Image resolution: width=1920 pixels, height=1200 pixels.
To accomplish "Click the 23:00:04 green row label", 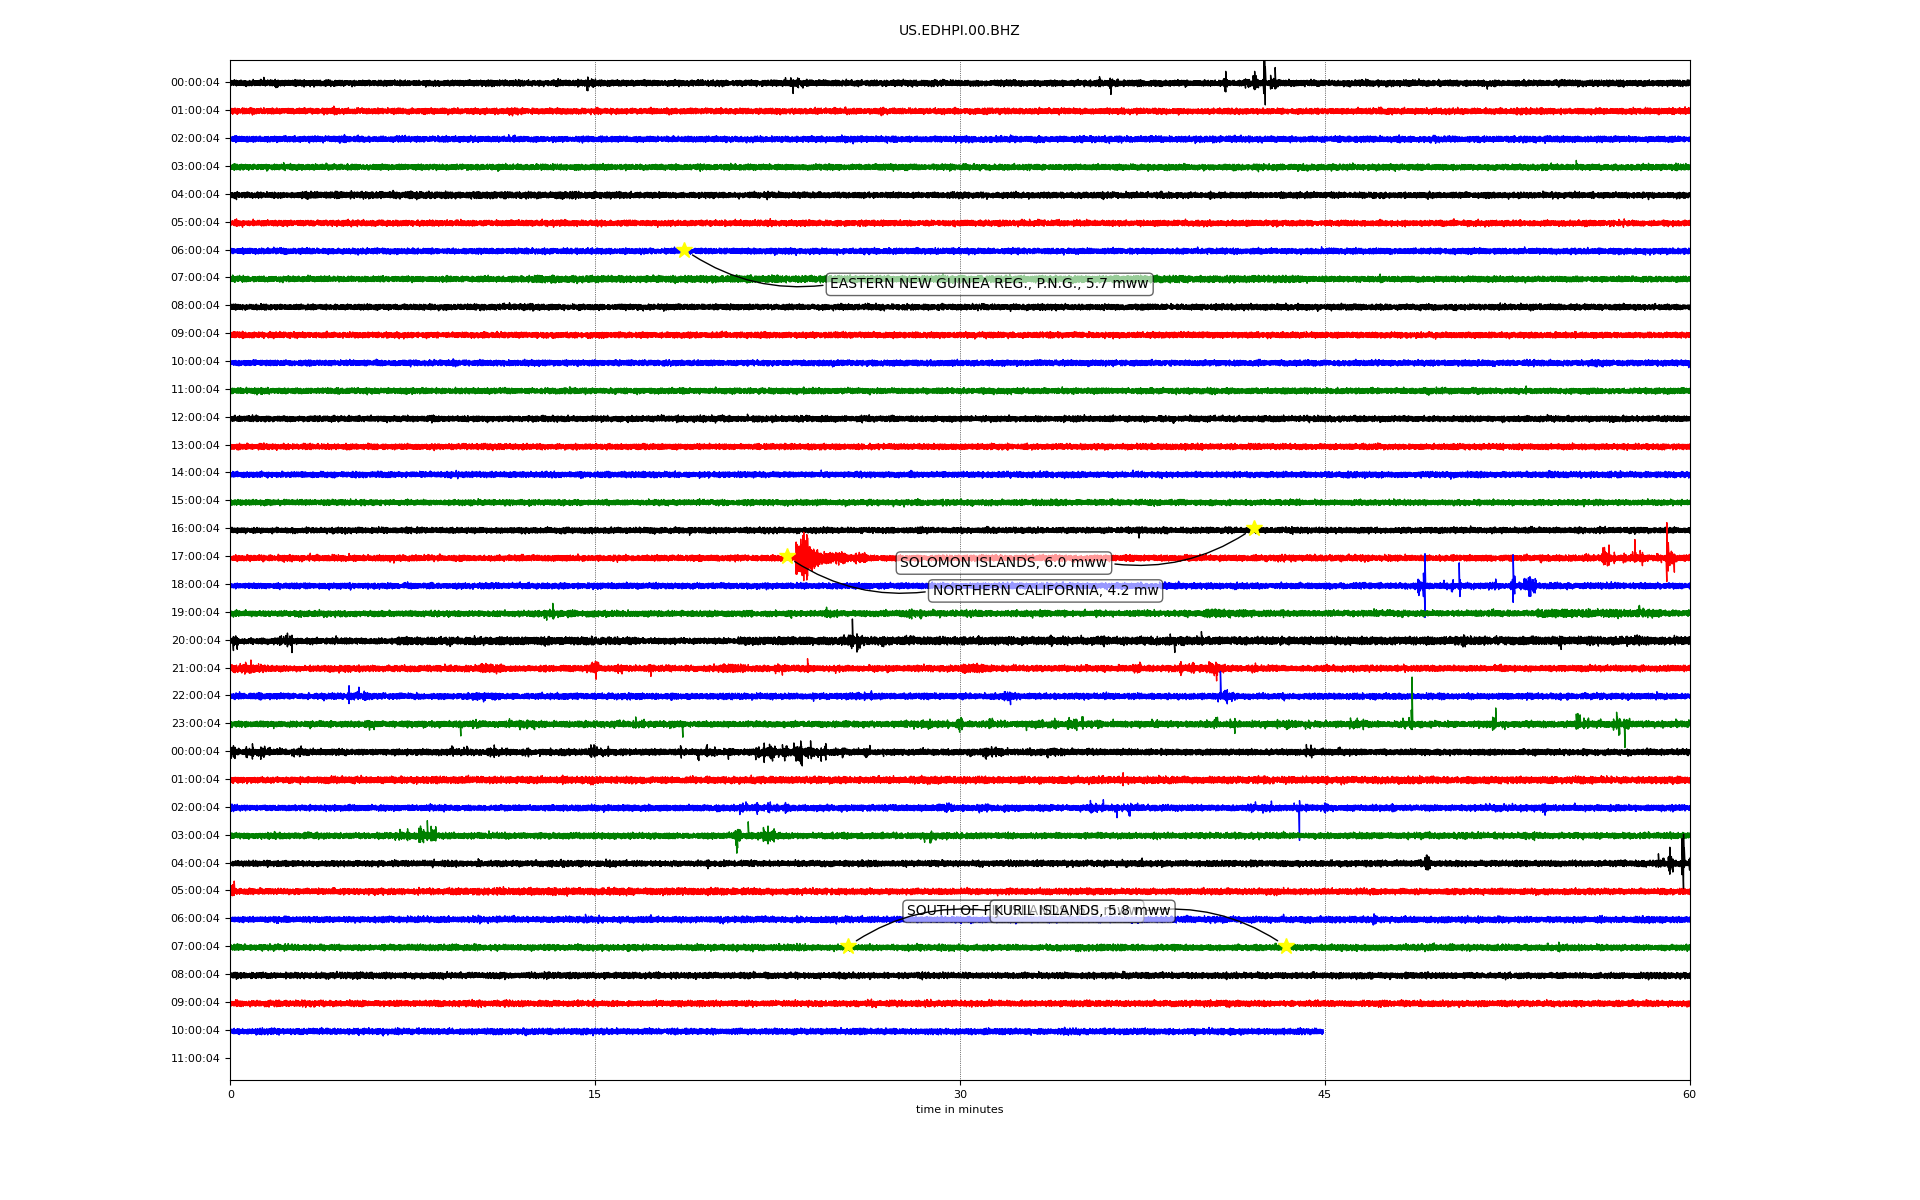I will [195, 723].
